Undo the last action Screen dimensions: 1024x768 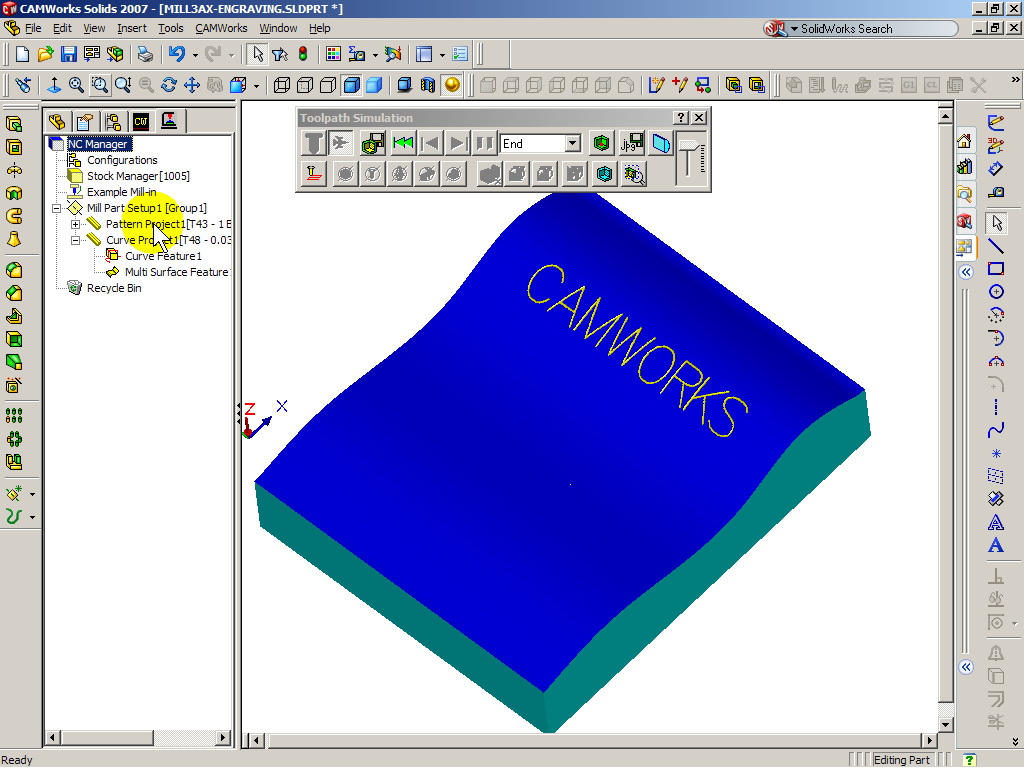(176, 54)
